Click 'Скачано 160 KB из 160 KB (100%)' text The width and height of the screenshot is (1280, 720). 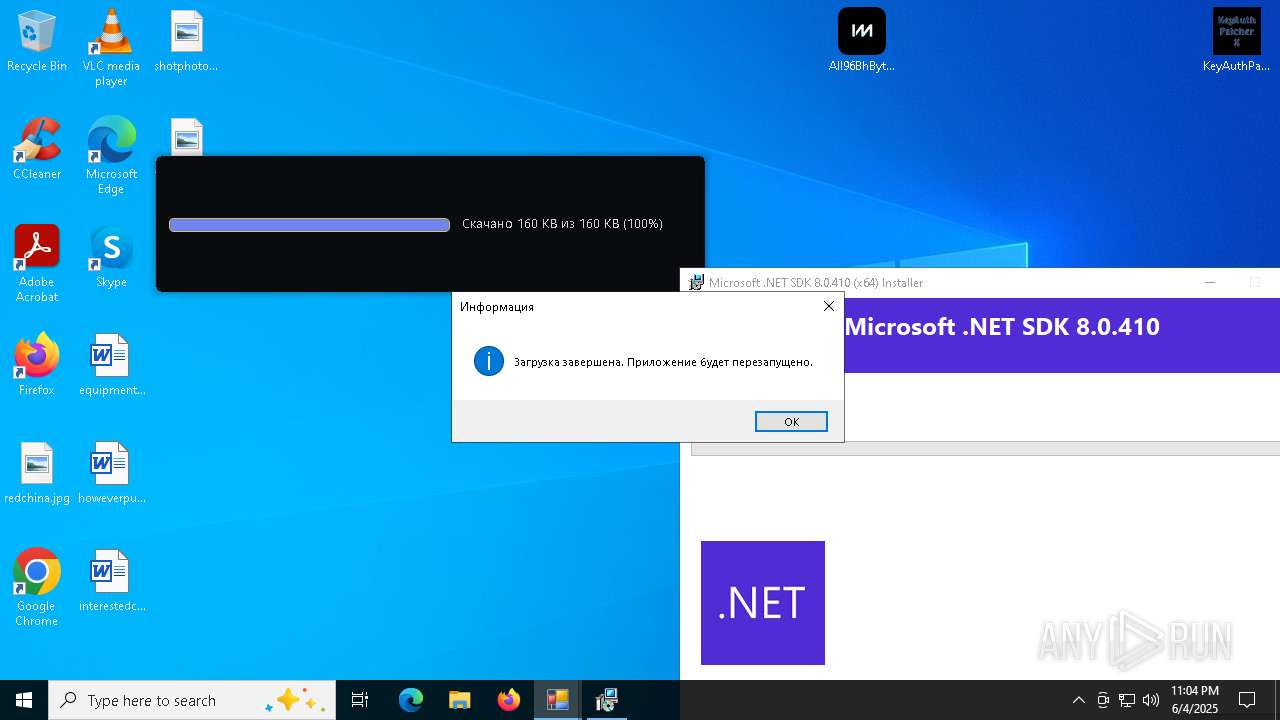click(562, 224)
